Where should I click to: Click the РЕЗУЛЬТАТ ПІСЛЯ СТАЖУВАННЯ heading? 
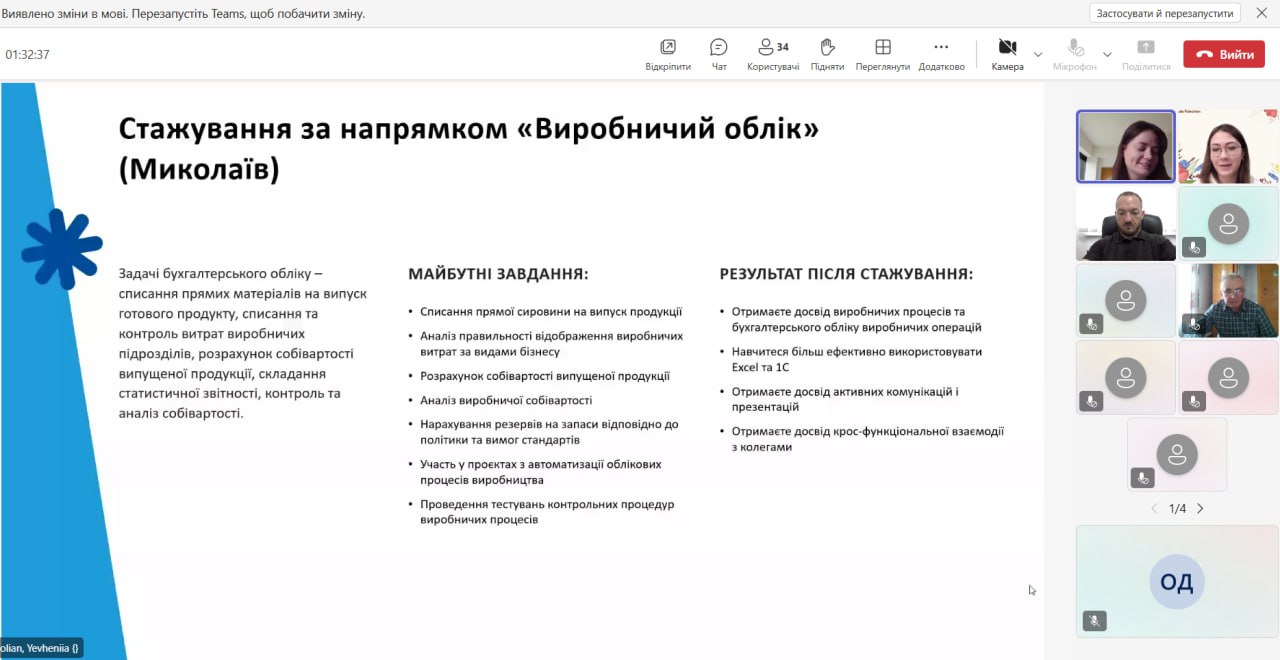[x=846, y=273]
